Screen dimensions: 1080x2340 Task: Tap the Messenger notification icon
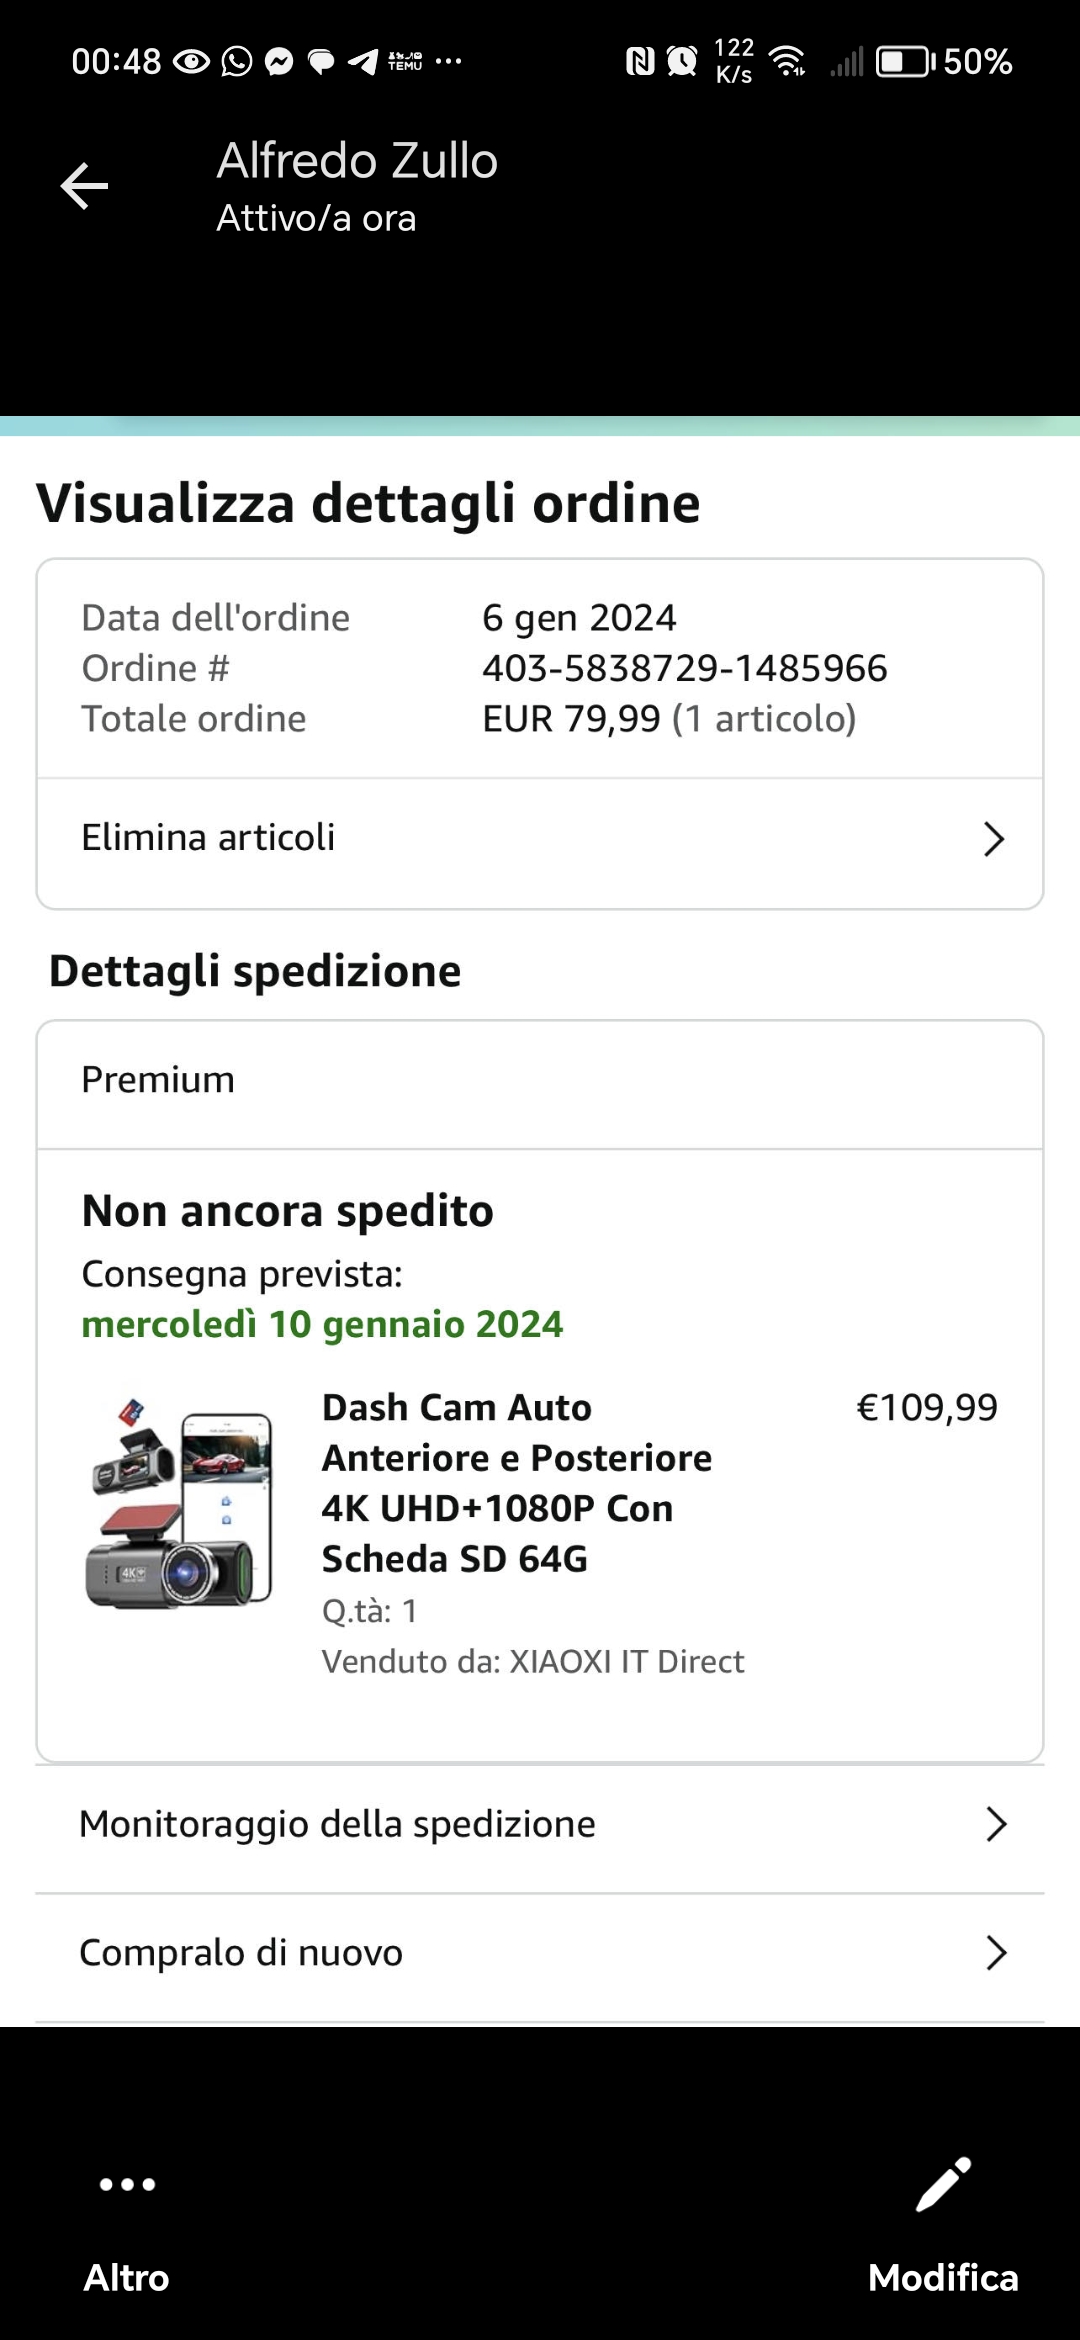279,62
